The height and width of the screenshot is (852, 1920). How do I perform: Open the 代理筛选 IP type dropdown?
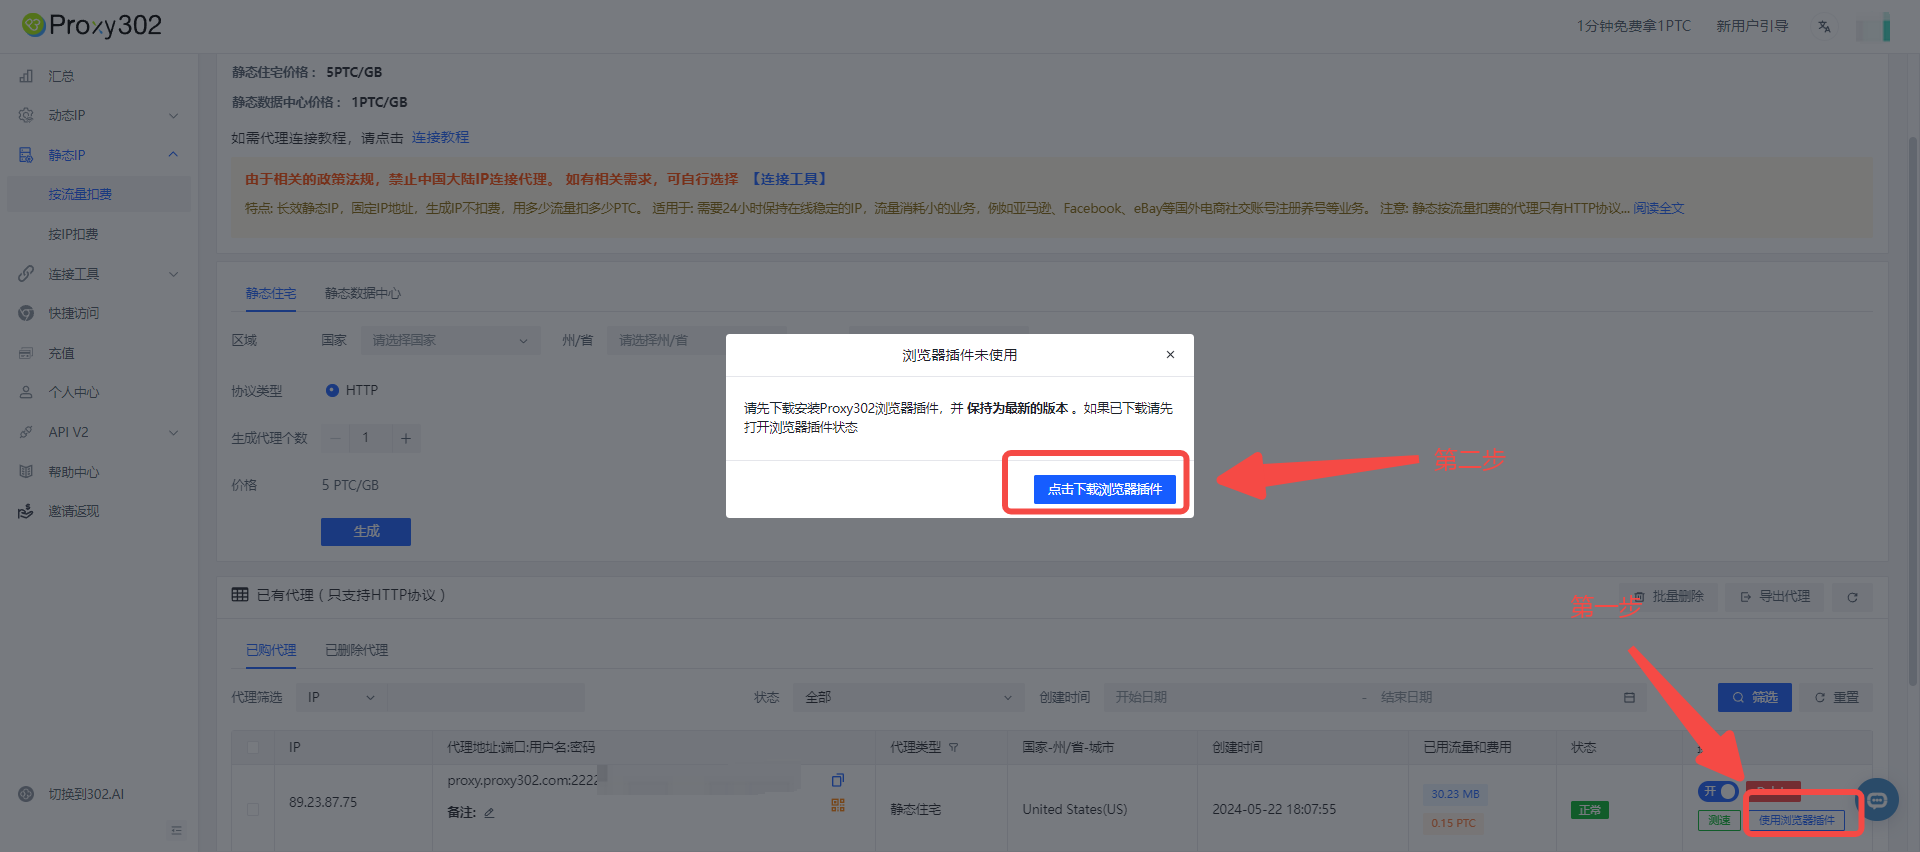click(341, 697)
